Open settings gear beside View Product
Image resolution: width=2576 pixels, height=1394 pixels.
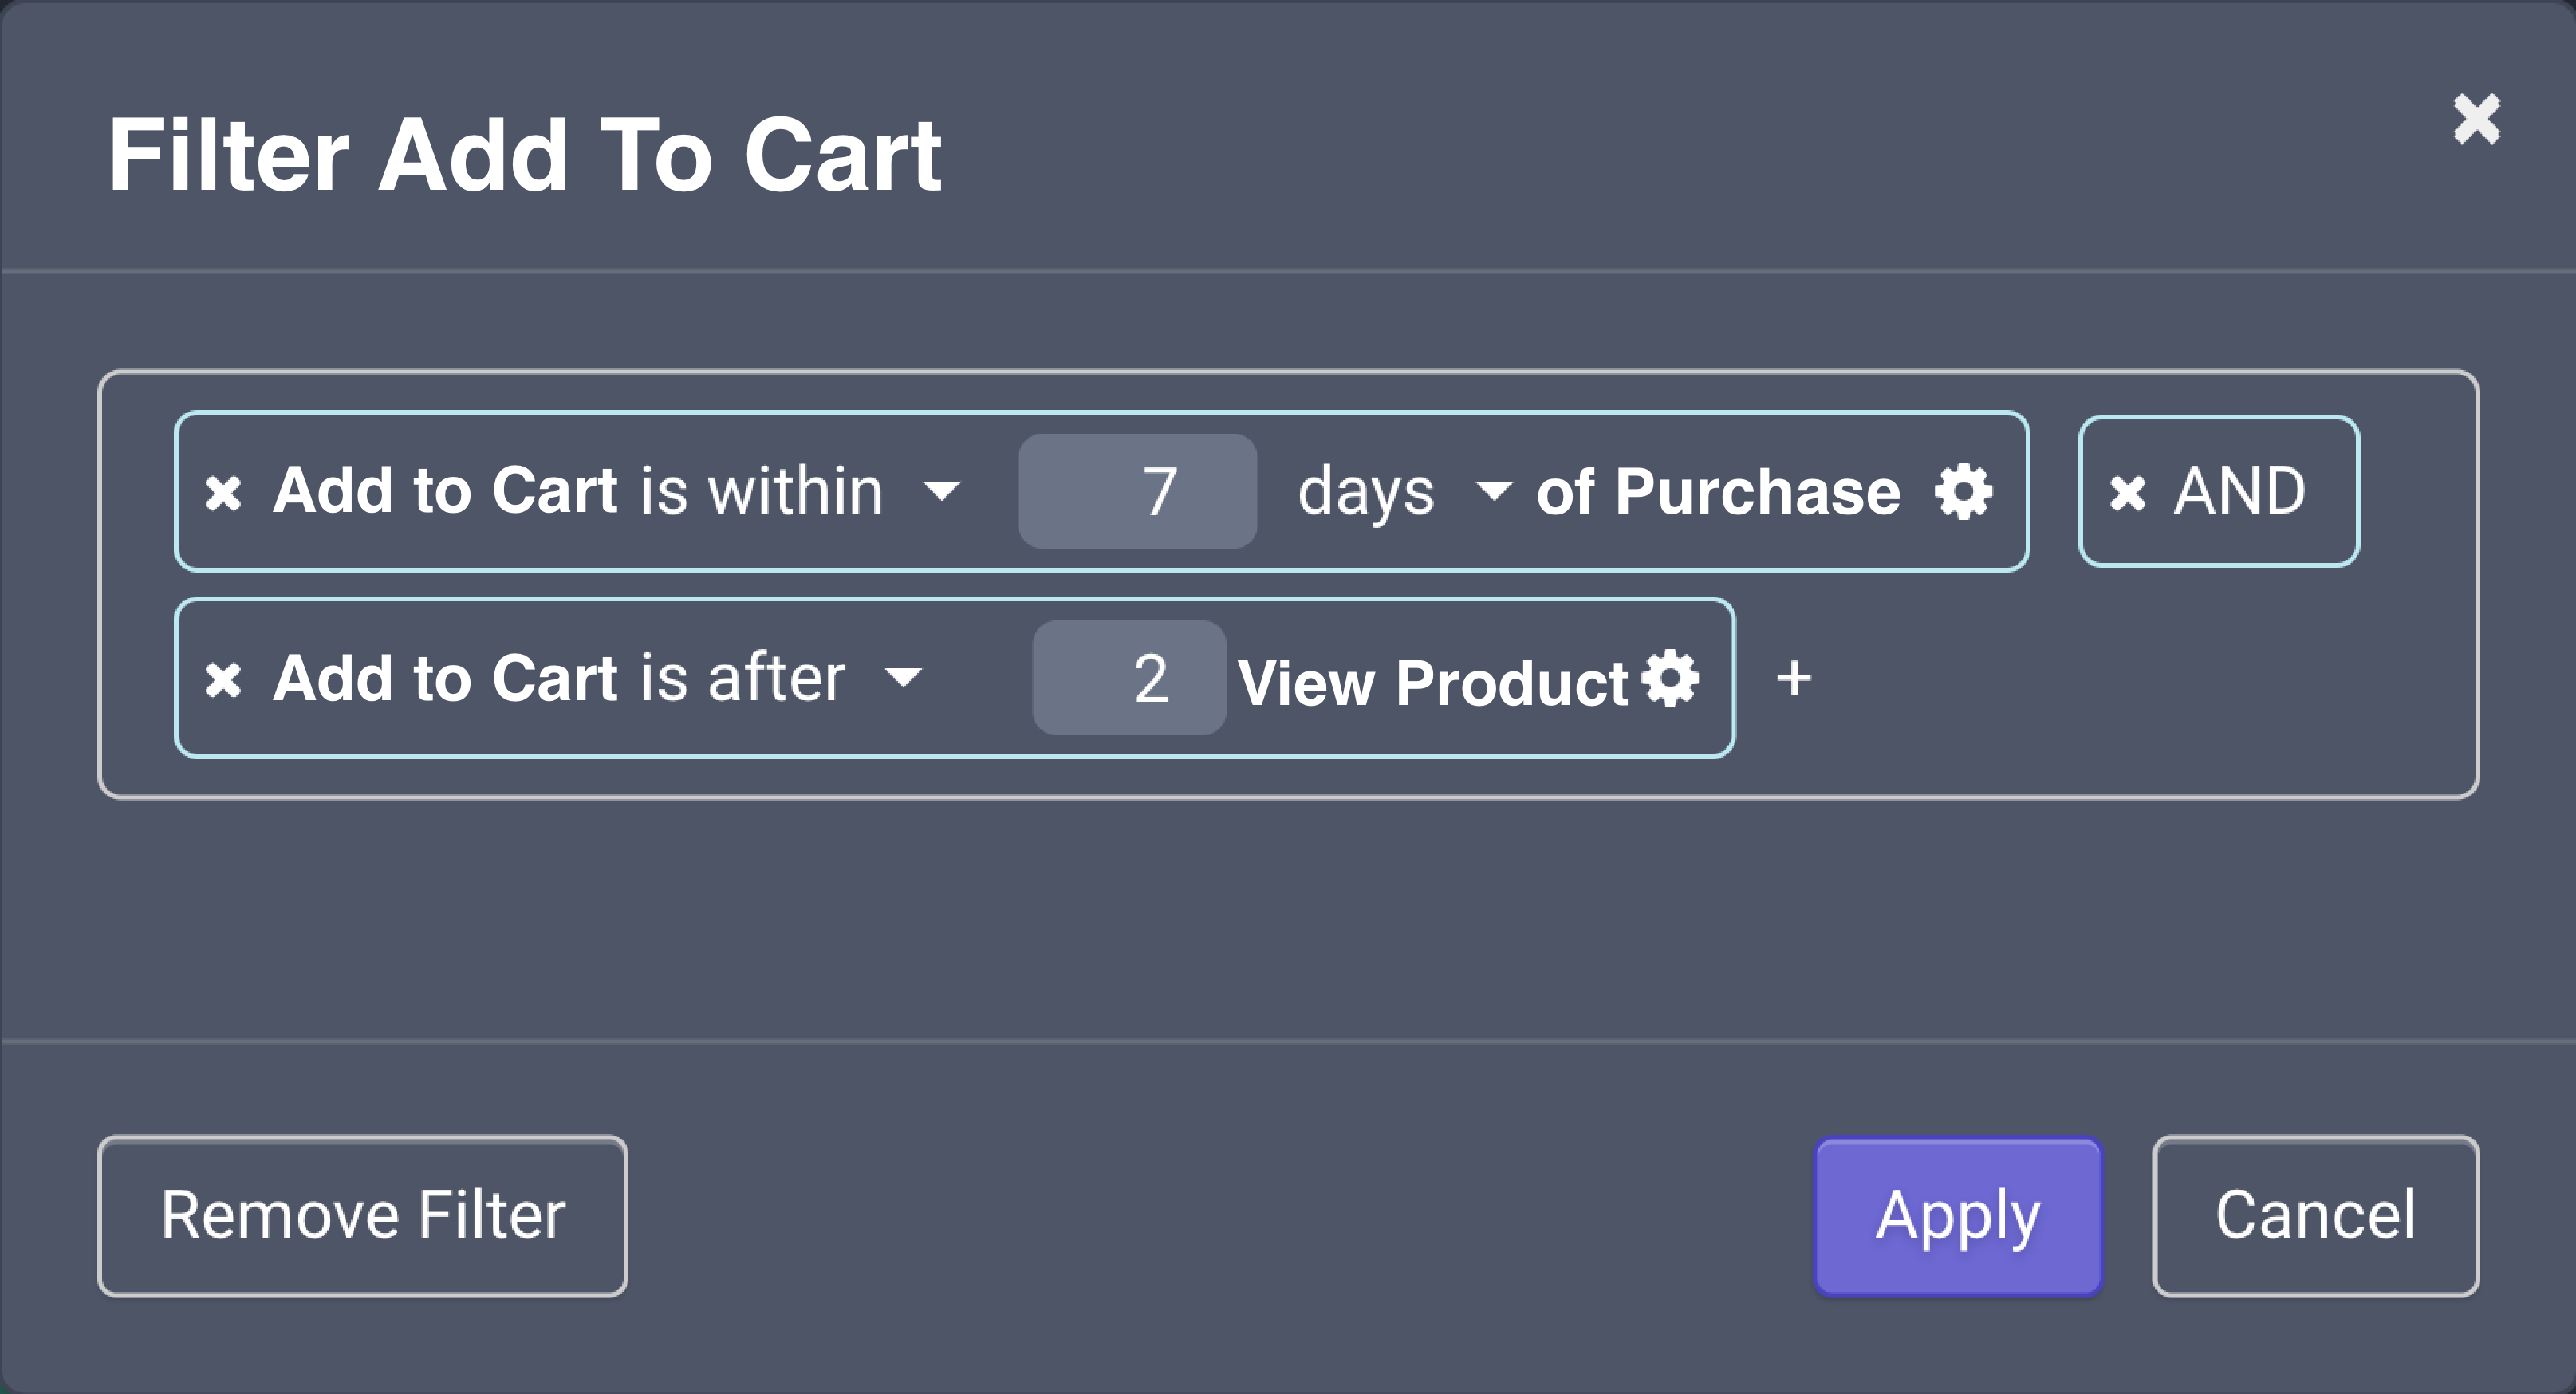[x=1671, y=678]
